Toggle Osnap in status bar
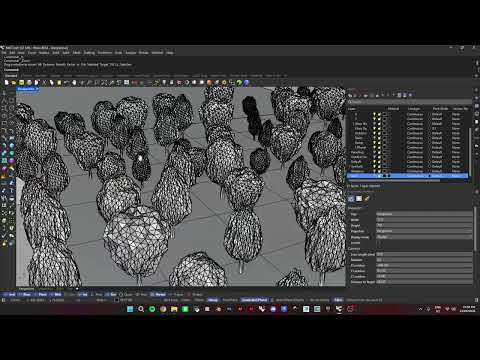Image resolution: width=480 pixels, height=360 pixels. tap(213, 300)
